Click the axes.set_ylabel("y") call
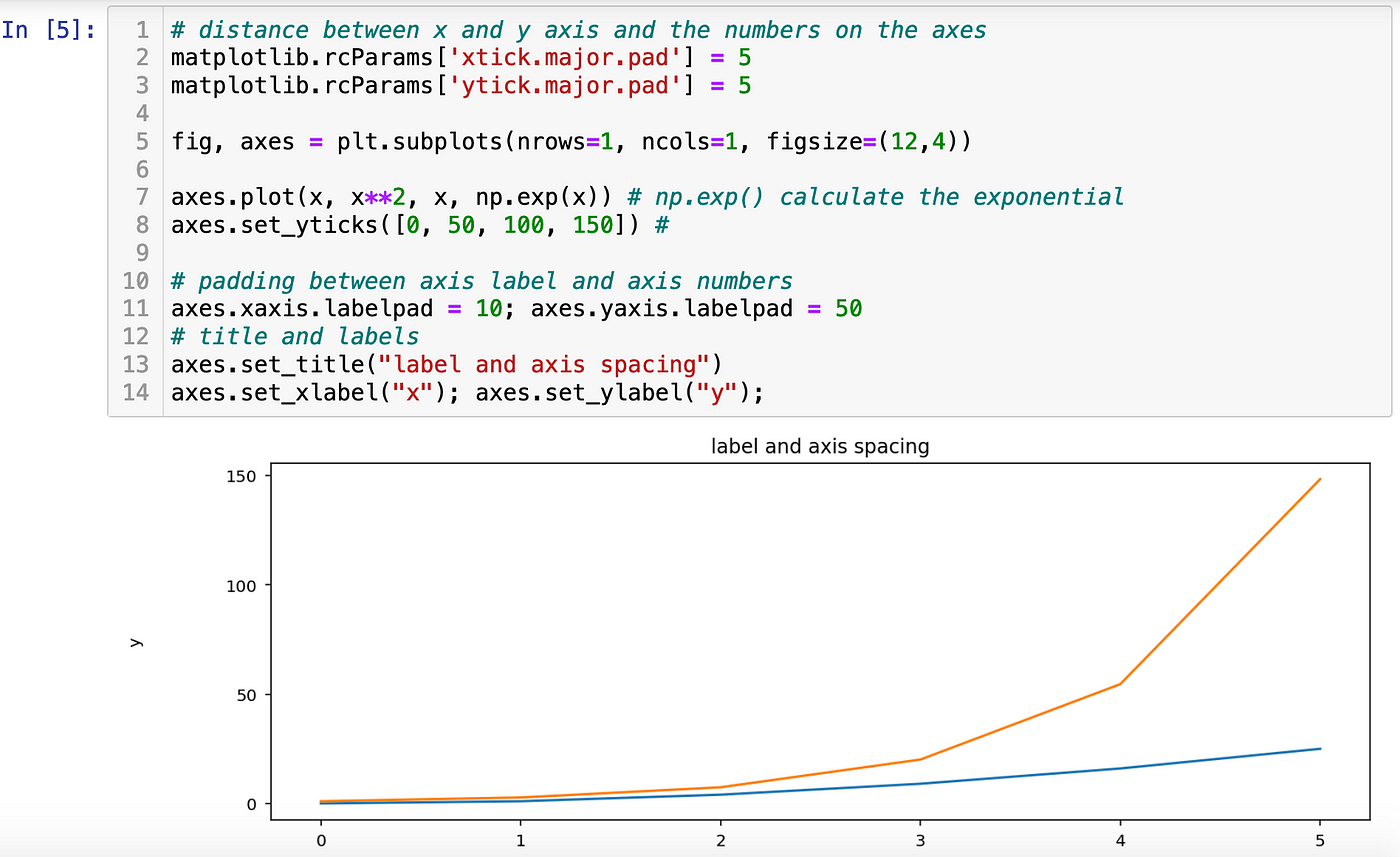This screenshot has width=1400, height=857. 613,392
